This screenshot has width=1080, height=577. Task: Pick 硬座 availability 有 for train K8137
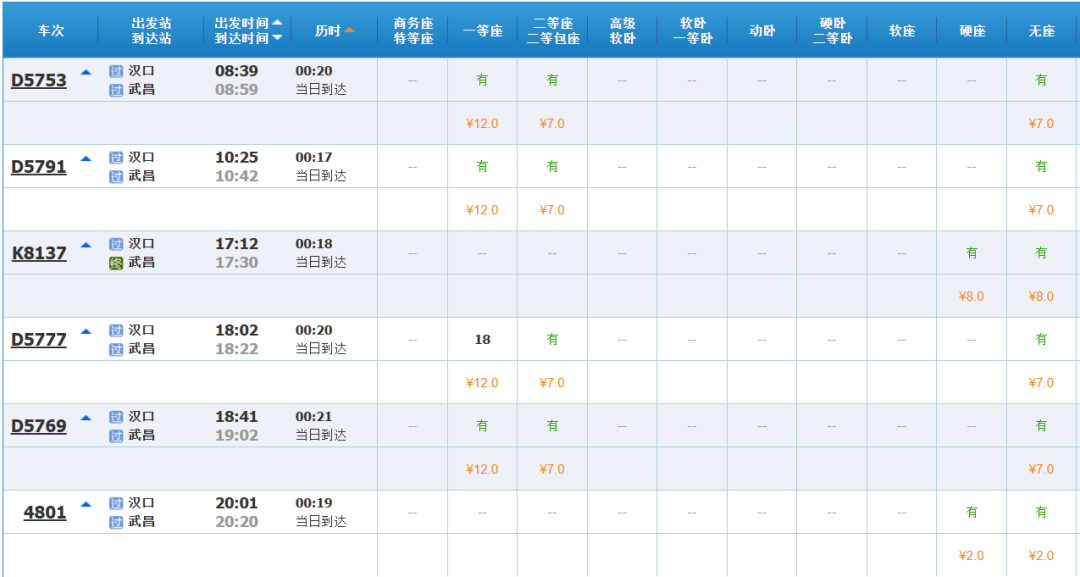click(971, 253)
